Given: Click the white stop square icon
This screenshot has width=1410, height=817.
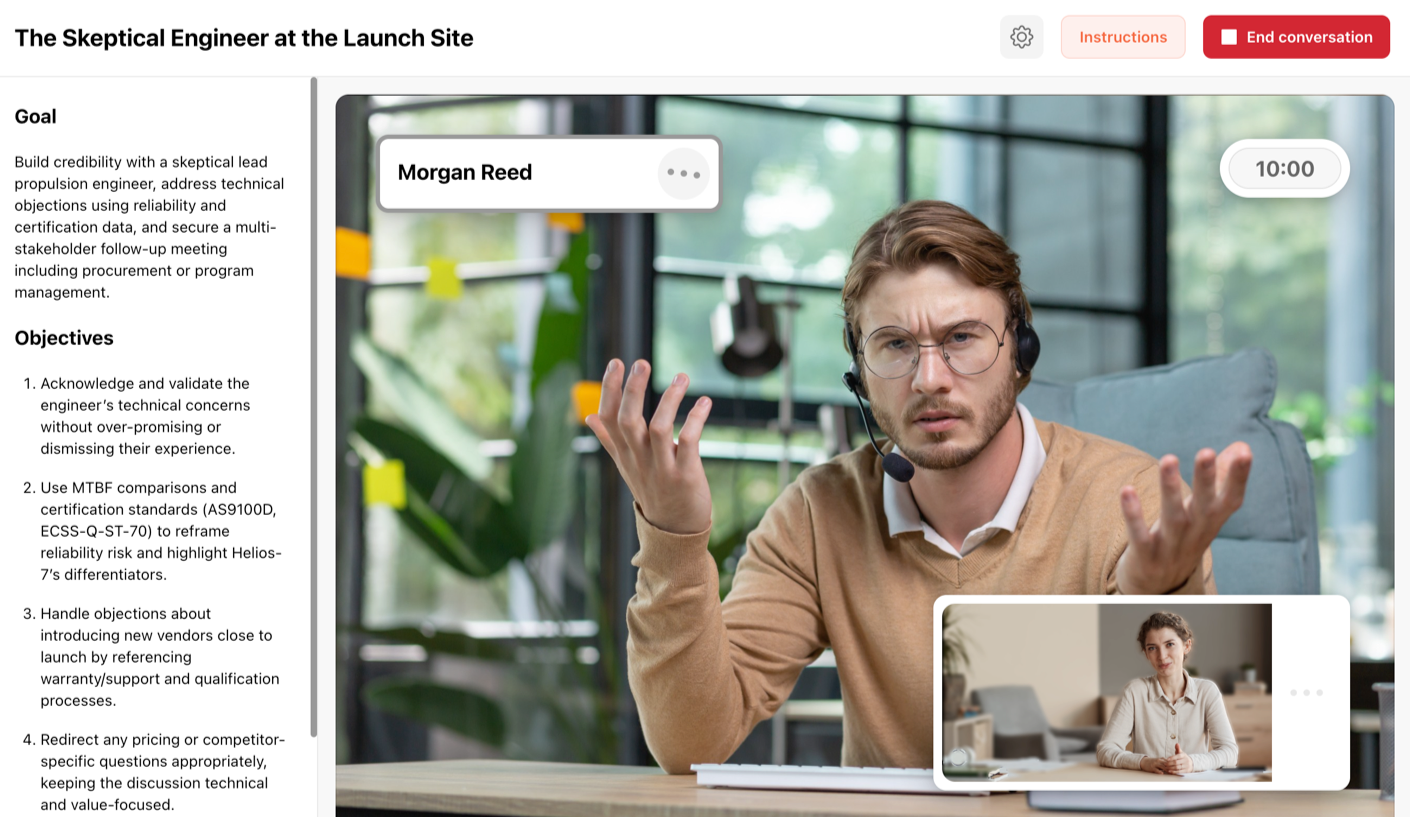Looking at the screenshot, I should 1229,37.
